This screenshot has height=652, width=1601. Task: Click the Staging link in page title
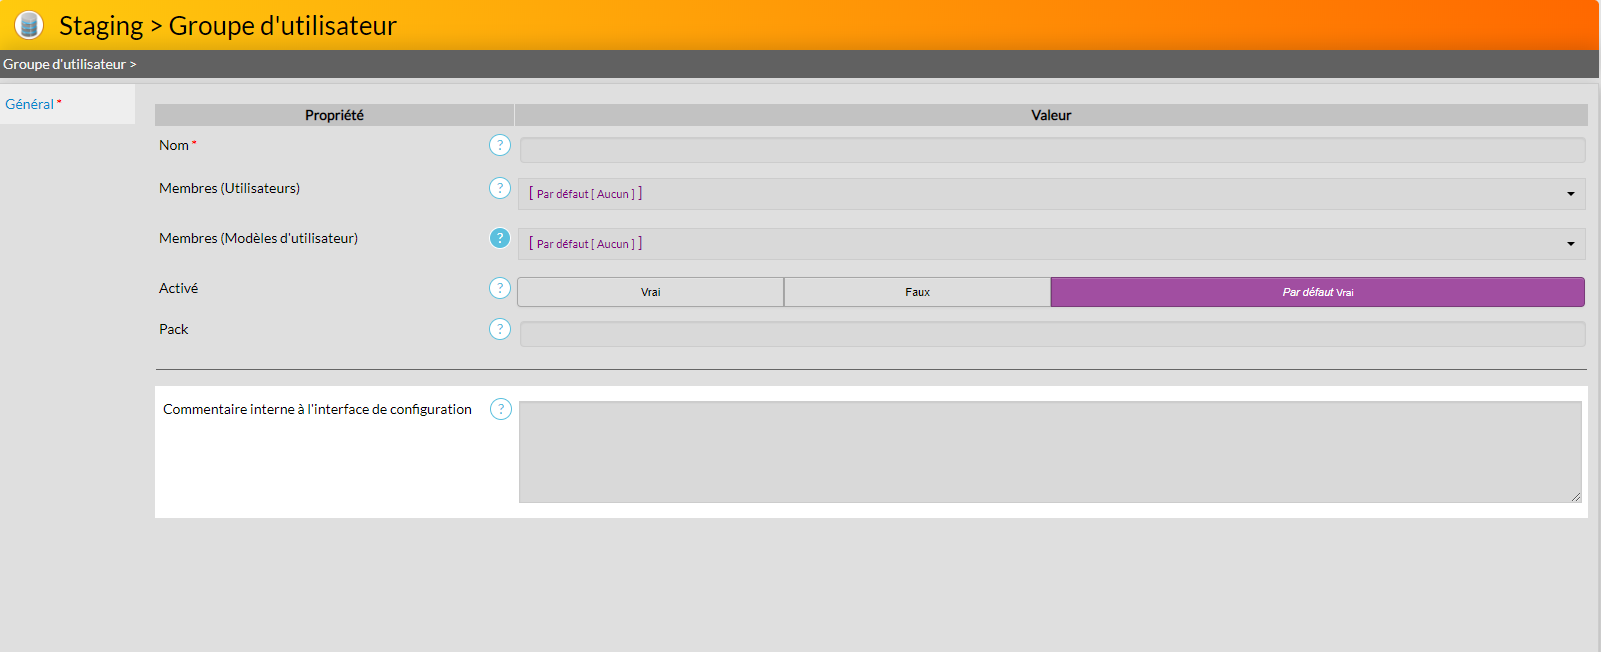[101, 26]
